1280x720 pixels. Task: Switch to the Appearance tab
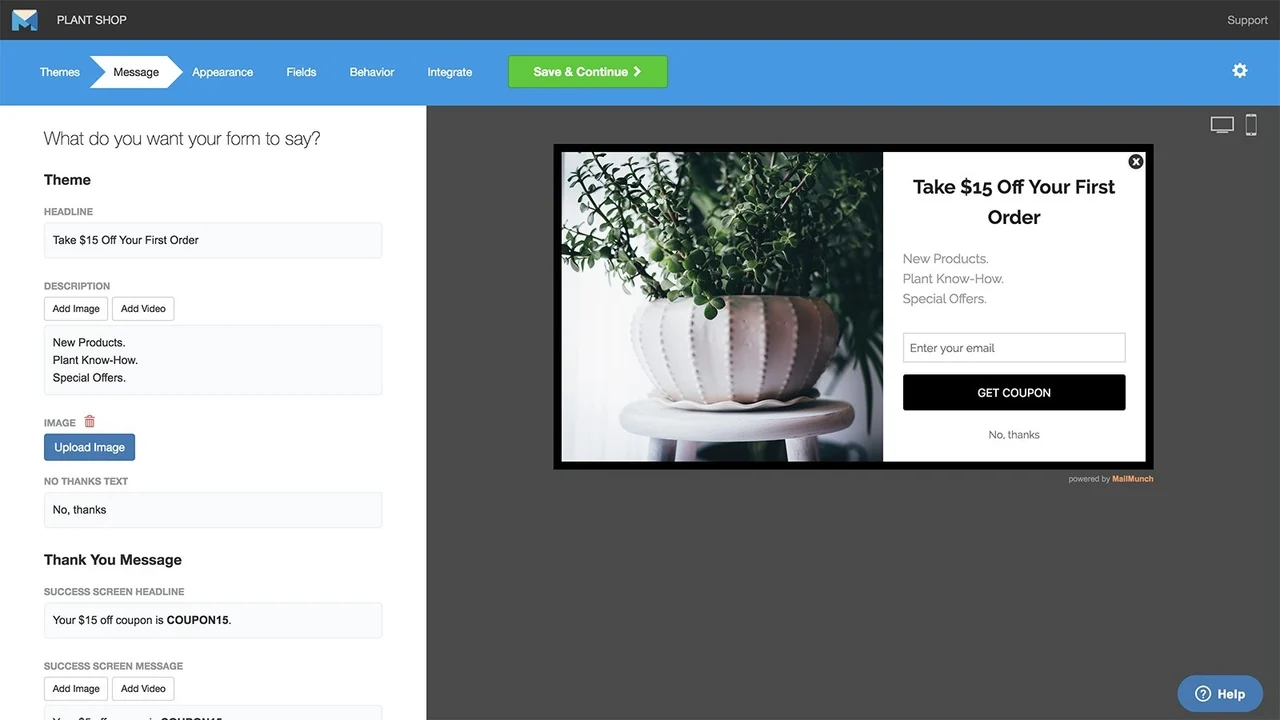pyautogui.click(x=222, y=71)
